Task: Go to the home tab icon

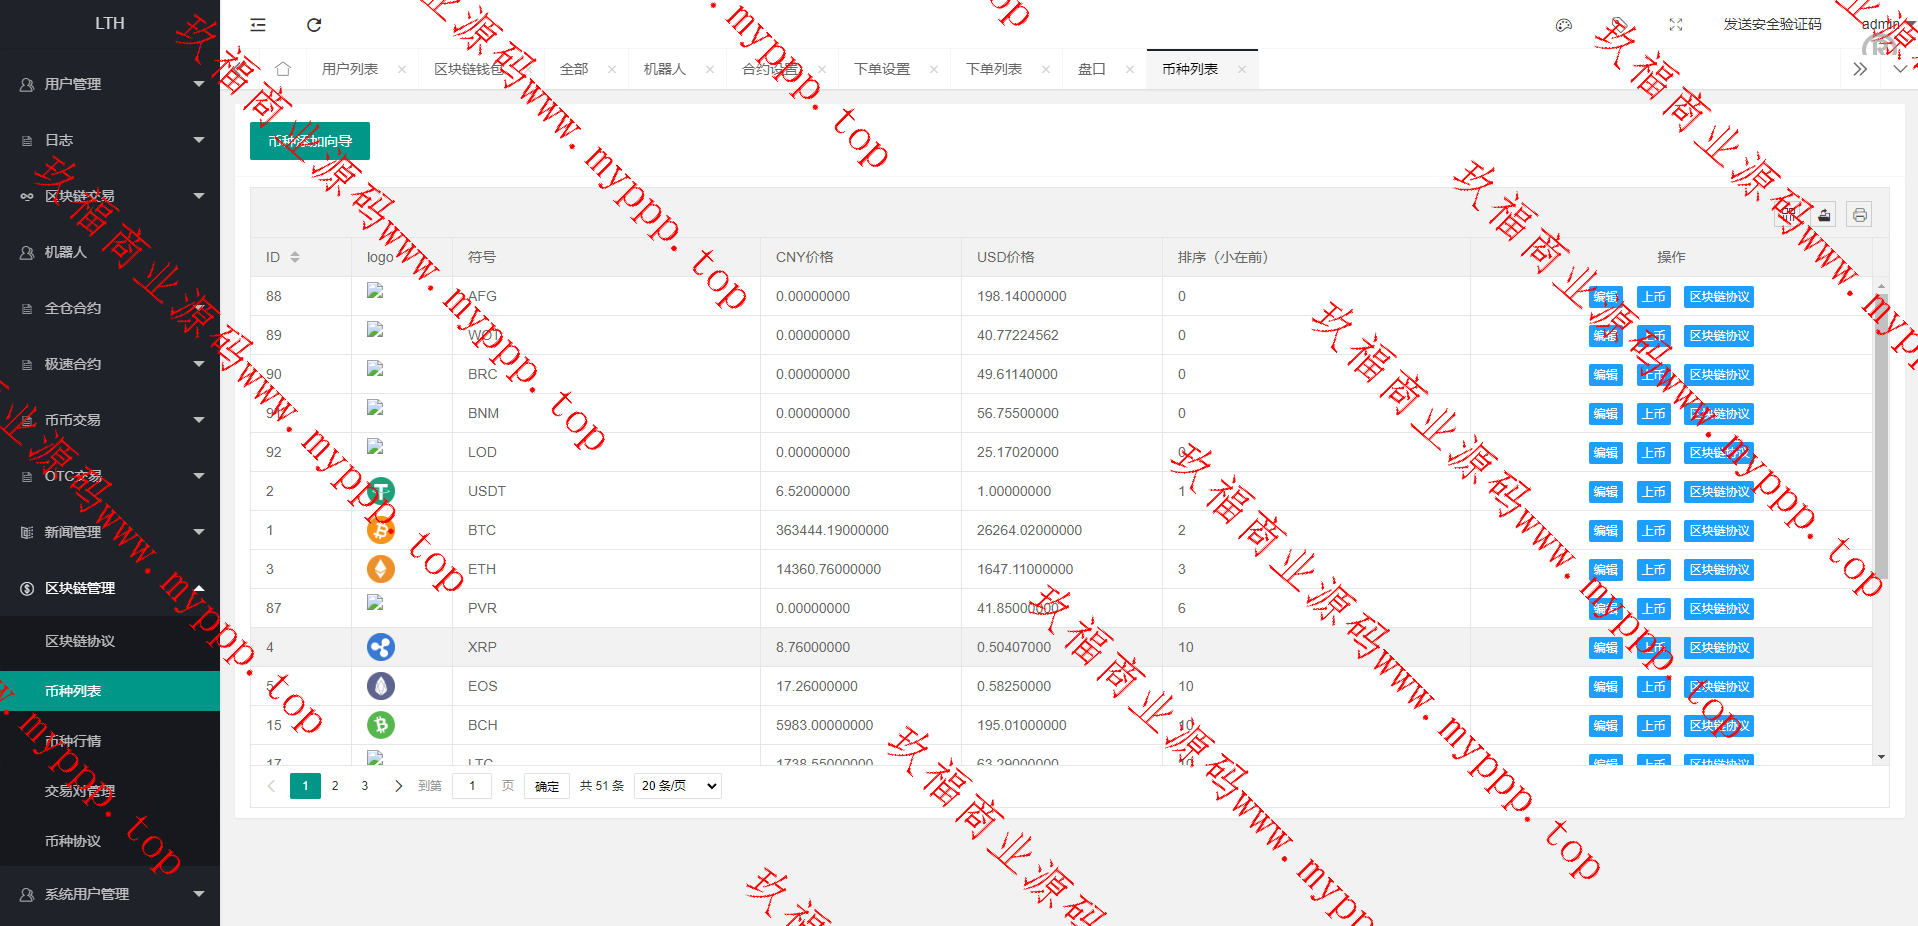Action: pos(283,69)
